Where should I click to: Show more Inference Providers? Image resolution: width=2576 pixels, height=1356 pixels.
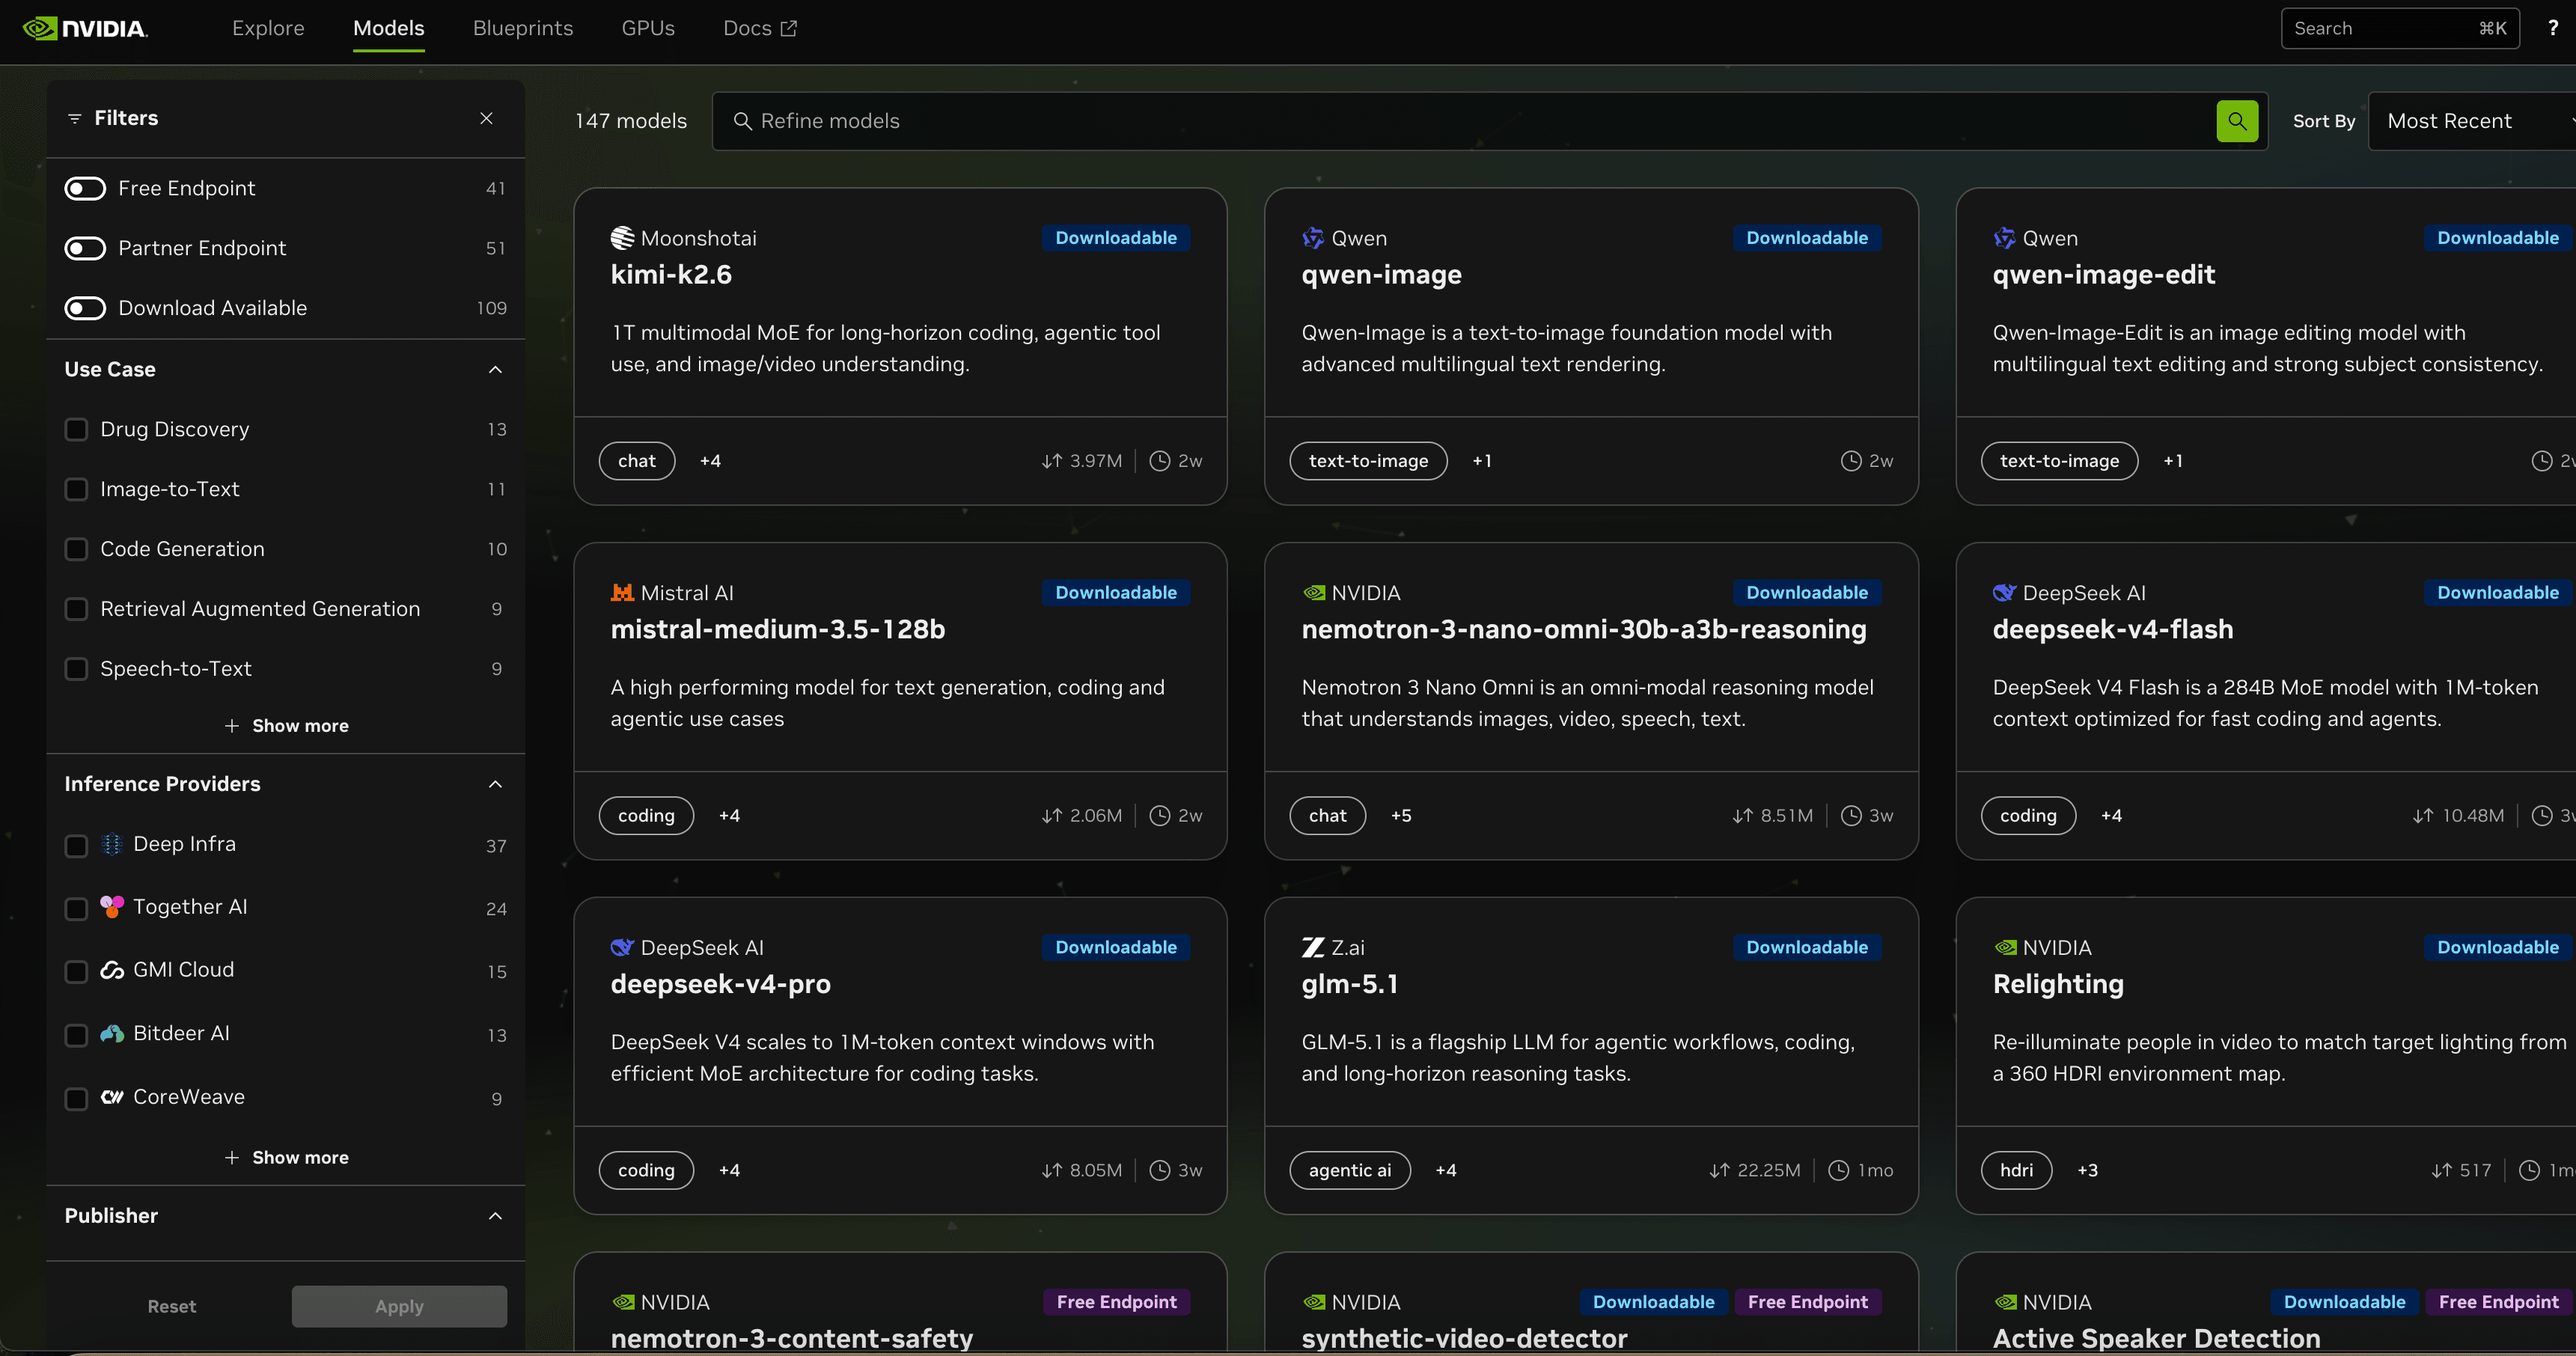[x=286, y=1157]
